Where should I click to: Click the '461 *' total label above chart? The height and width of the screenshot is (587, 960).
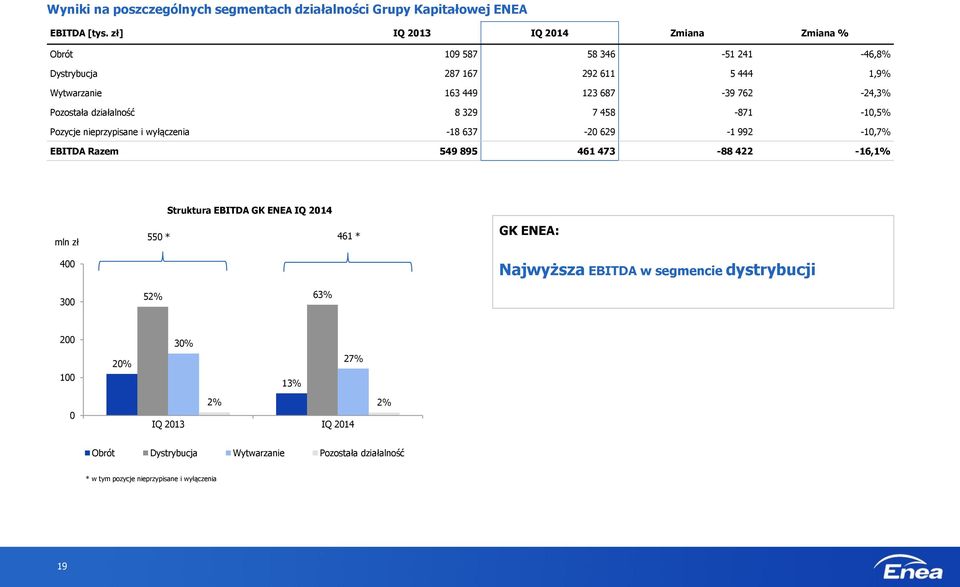click(x=348, y=236)
